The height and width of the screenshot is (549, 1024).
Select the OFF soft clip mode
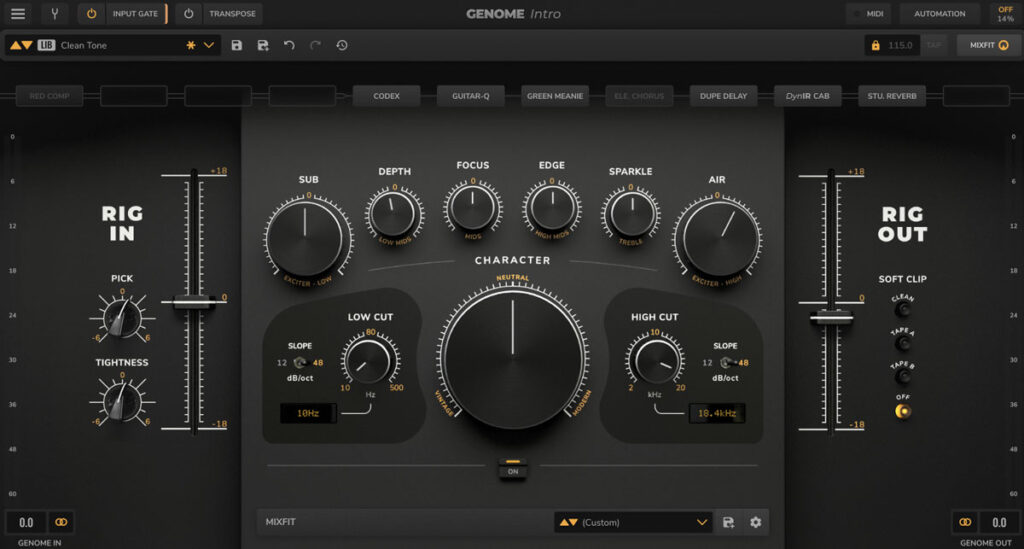point(903,411)
